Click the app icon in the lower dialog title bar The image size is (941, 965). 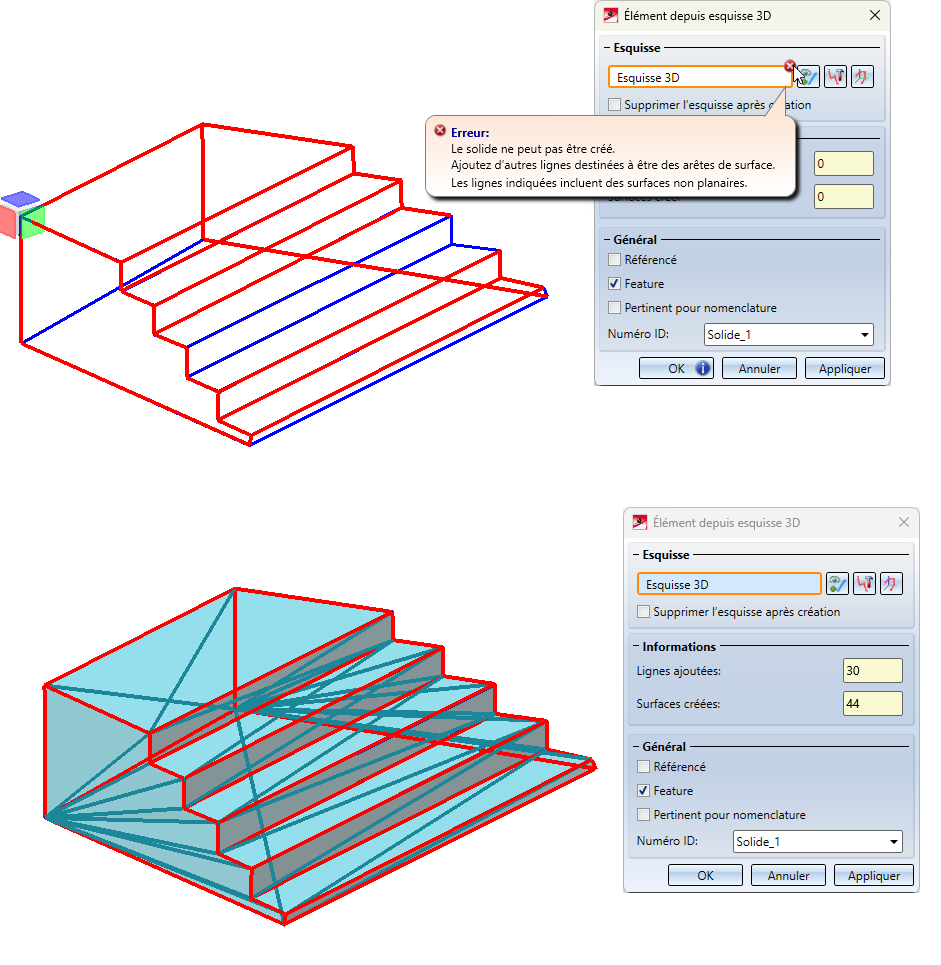(639, 523)
